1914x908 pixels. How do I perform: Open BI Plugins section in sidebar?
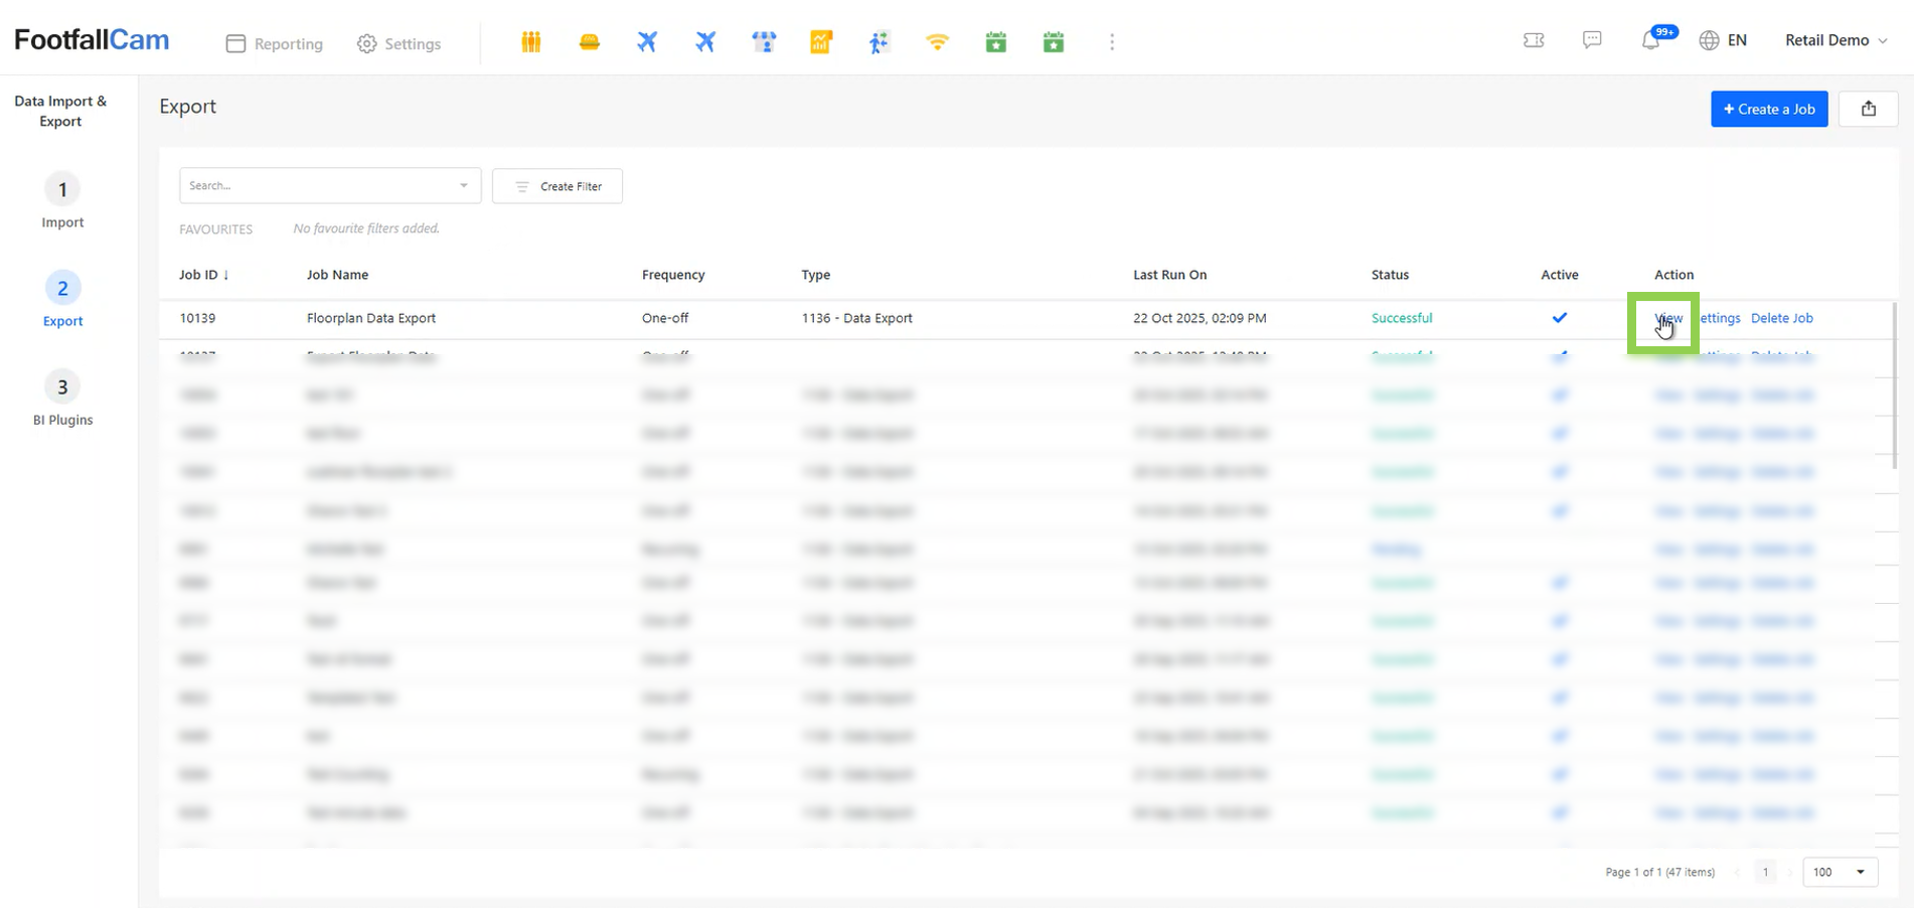[x=62, y=399]
